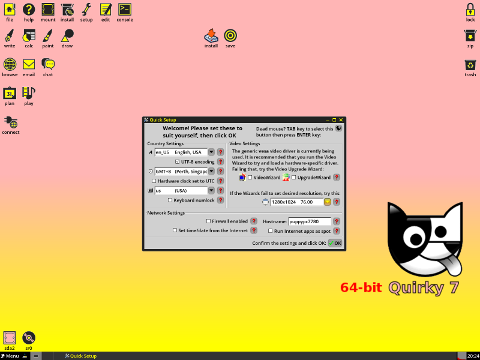
Task: Open help for time from Internet
Action: [254, 230]
